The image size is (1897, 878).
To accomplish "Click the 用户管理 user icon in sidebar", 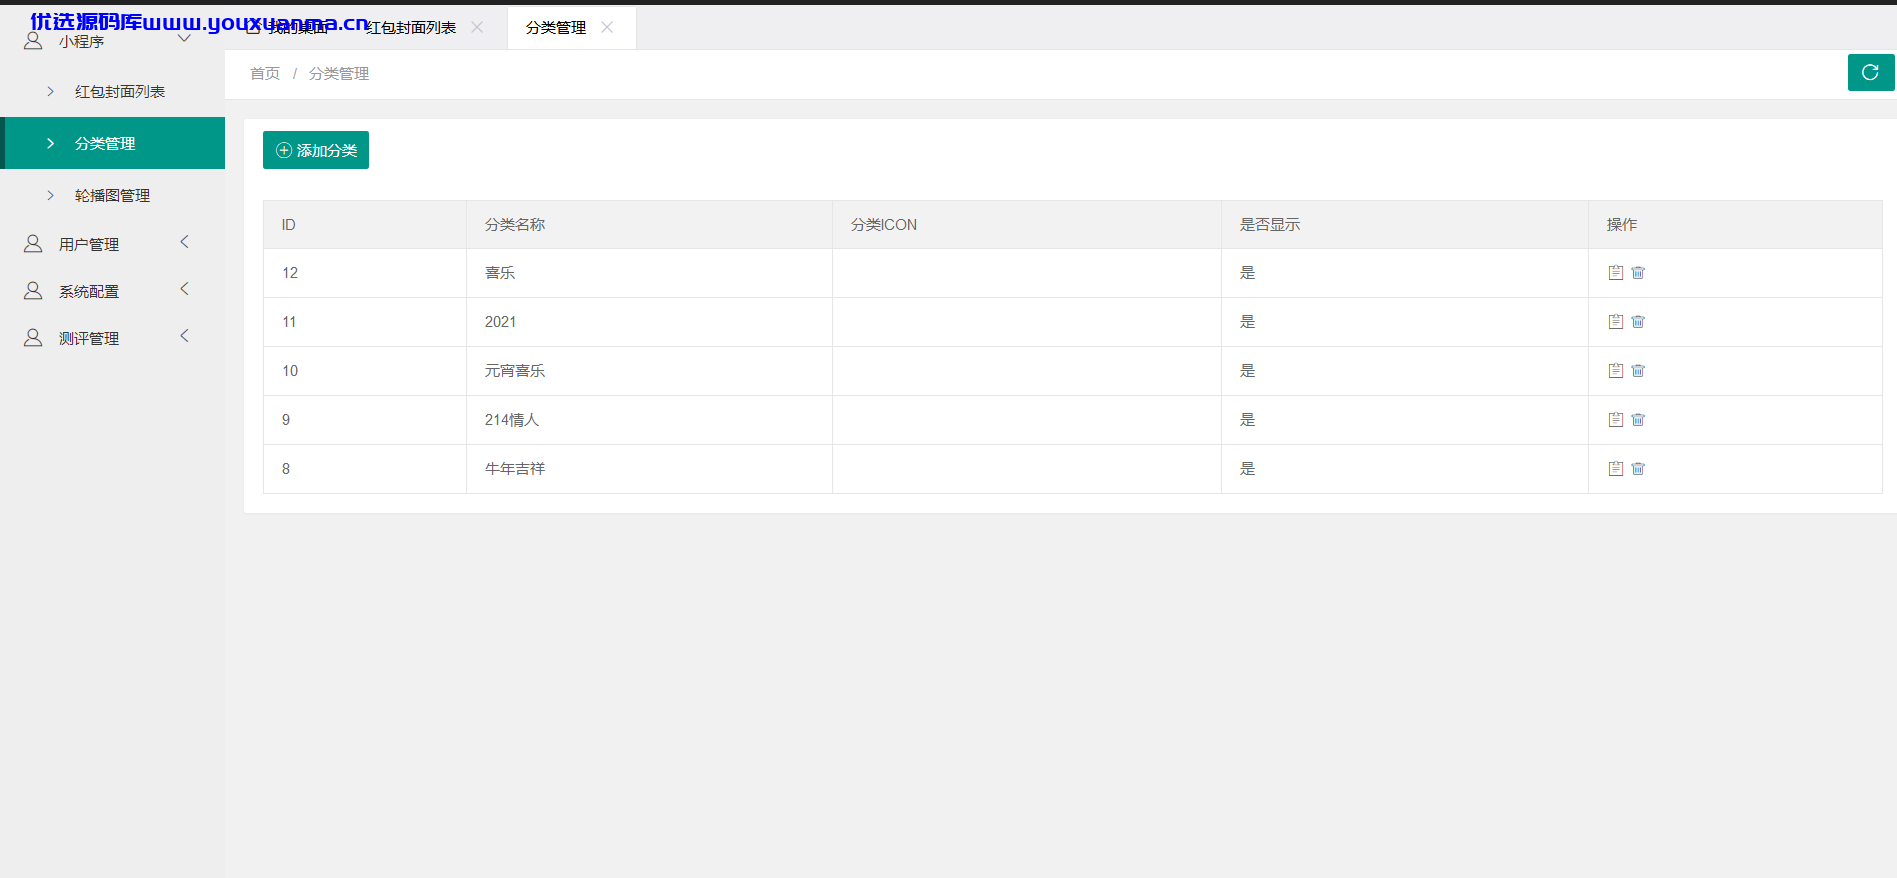I will point(33,243).
